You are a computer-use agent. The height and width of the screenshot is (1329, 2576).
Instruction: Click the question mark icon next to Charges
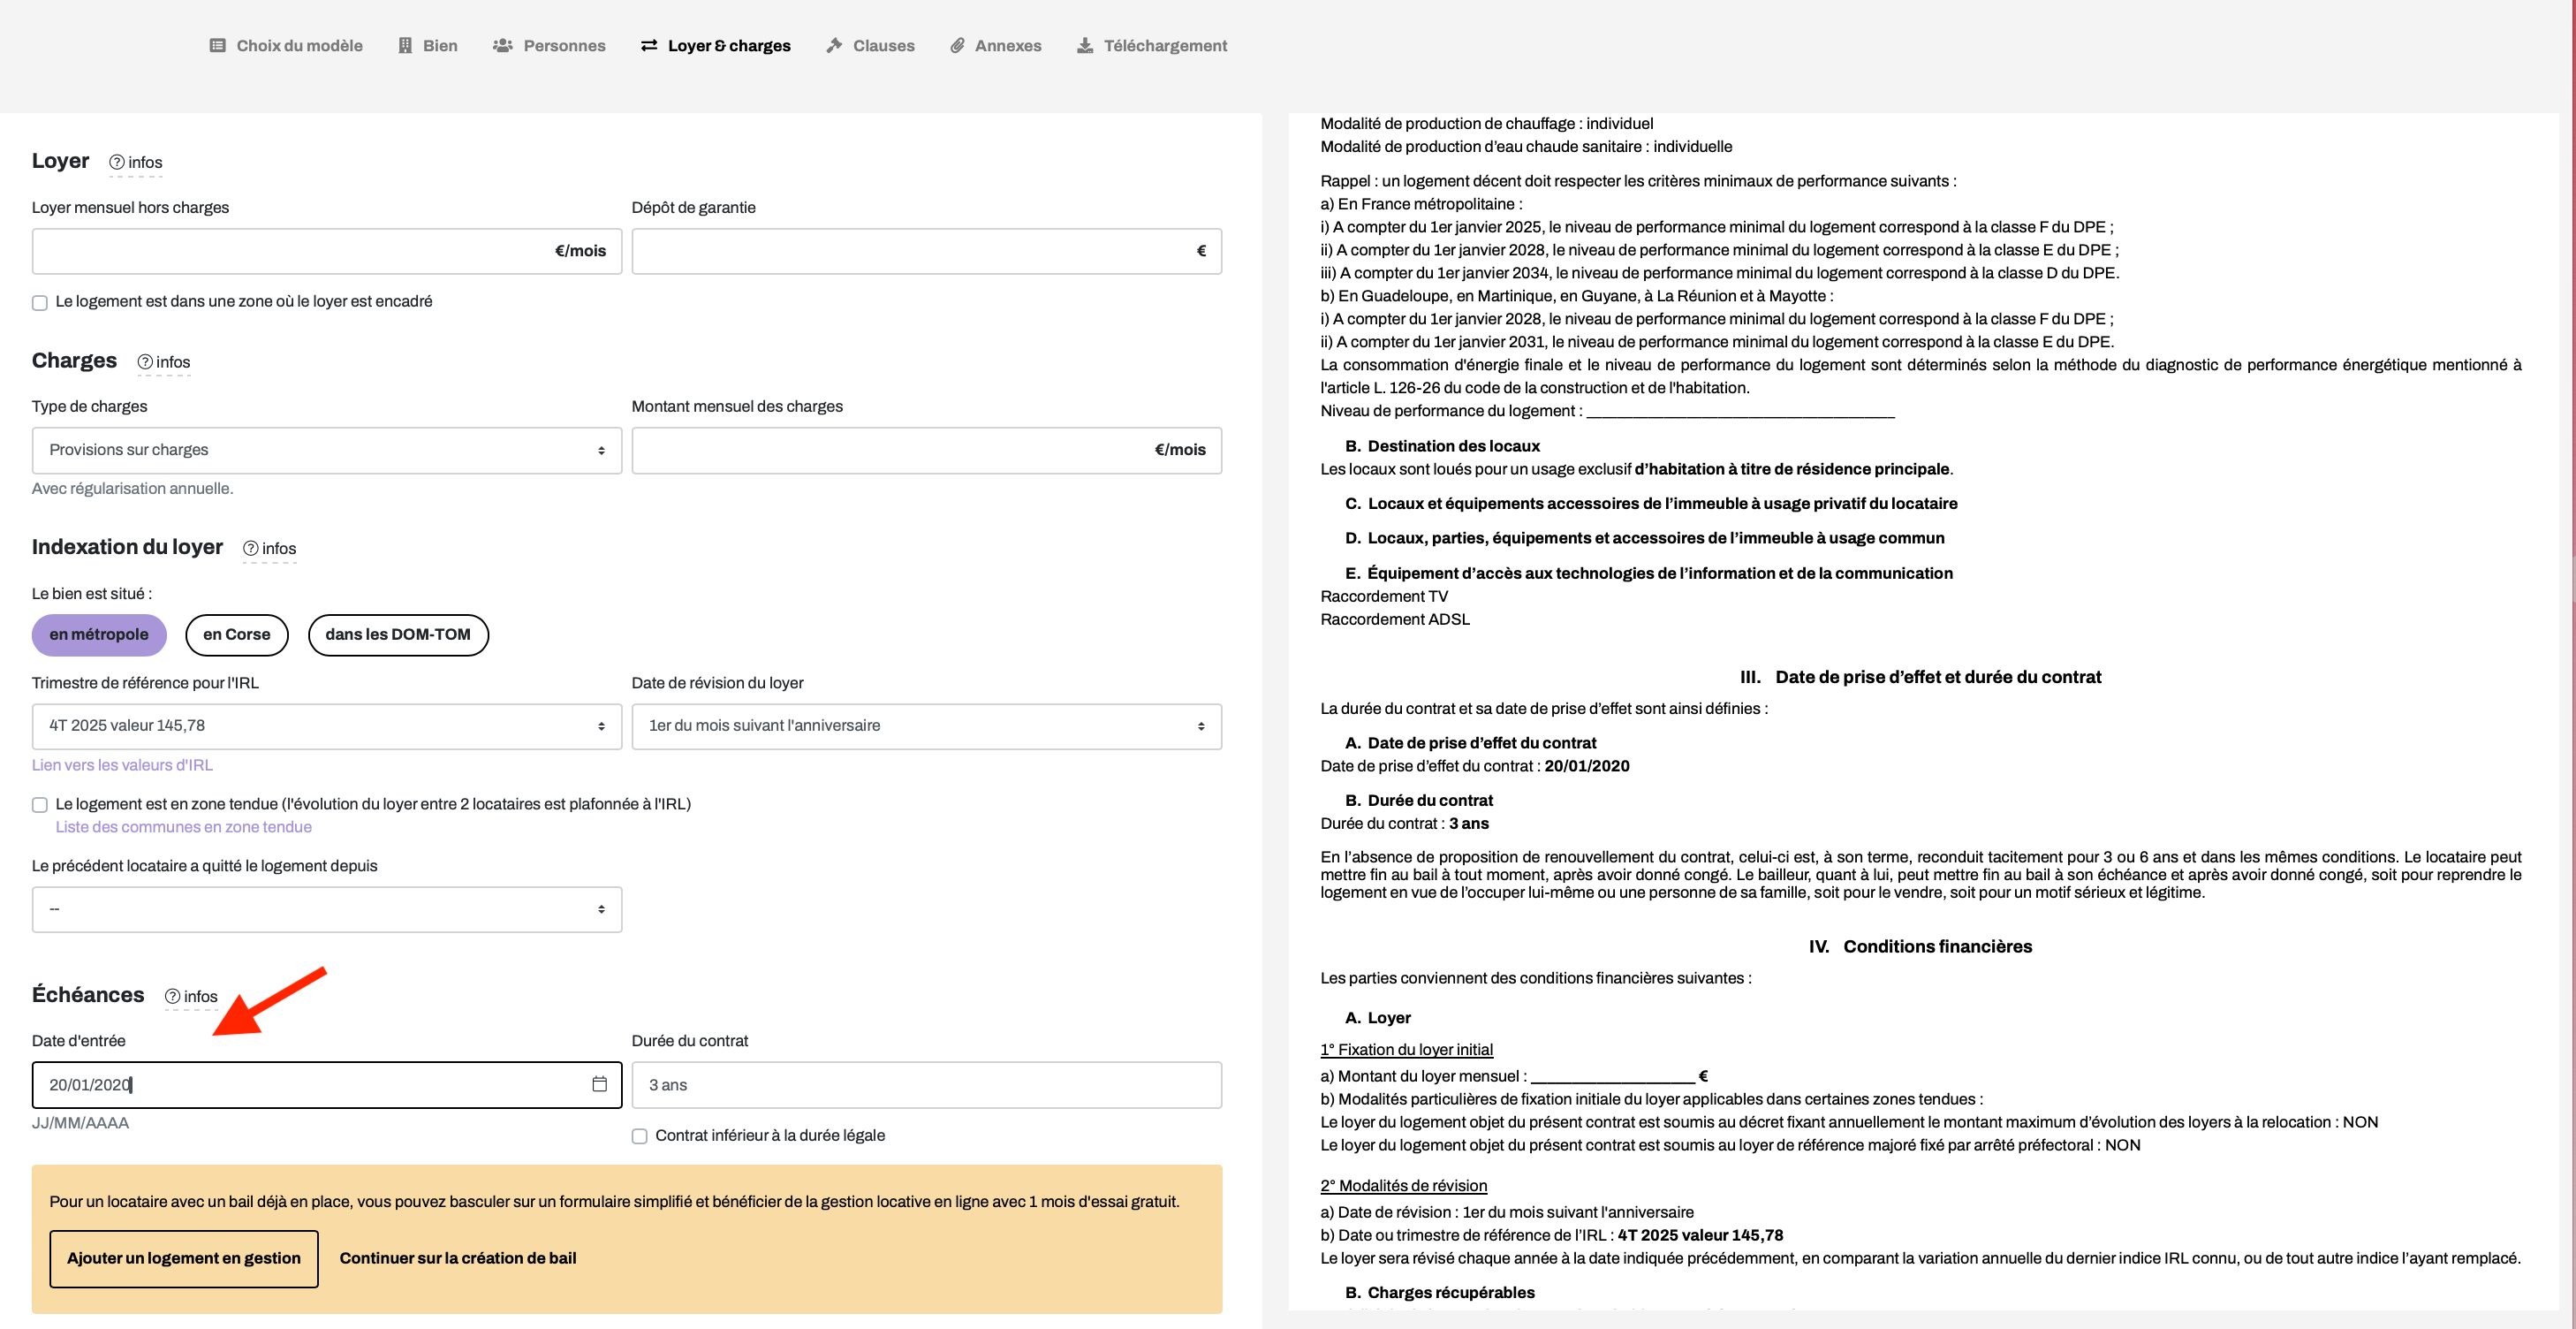pyautogui.click(x=145, y=362)
